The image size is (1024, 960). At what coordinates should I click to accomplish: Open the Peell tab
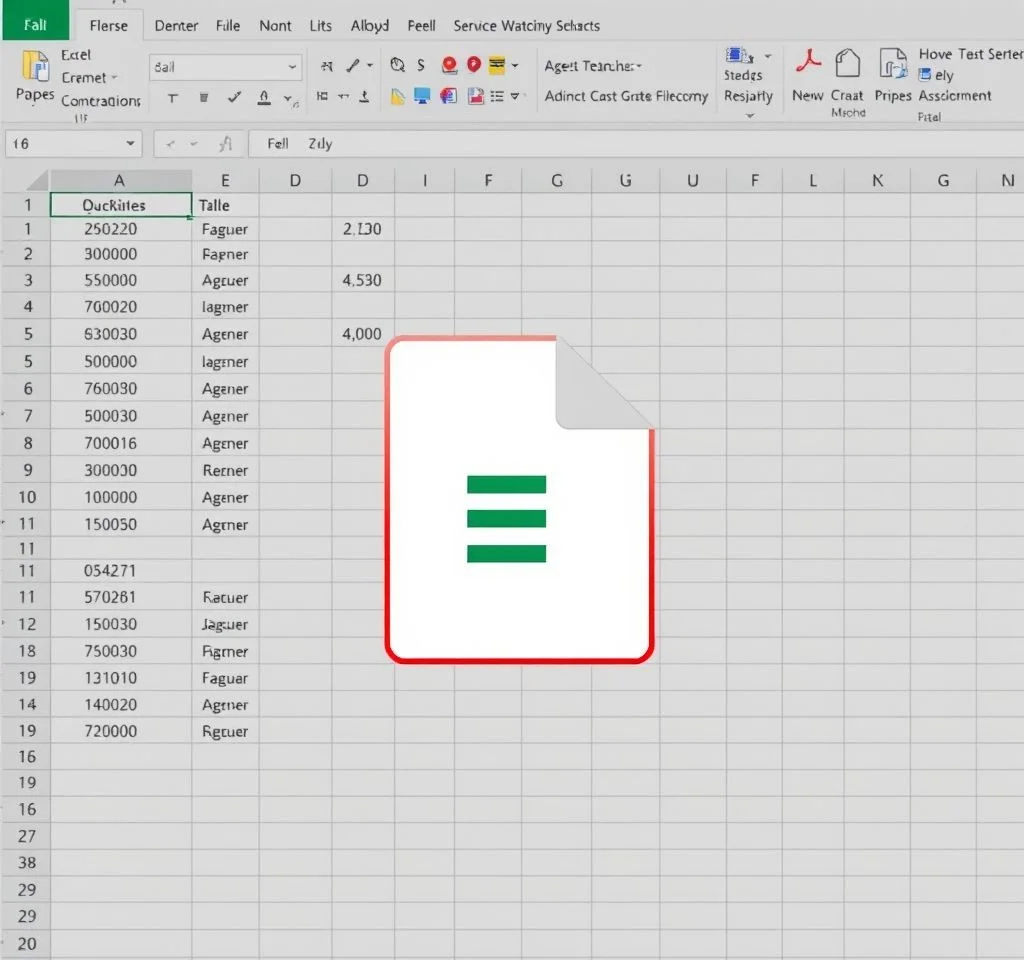(x=421, y=25)
